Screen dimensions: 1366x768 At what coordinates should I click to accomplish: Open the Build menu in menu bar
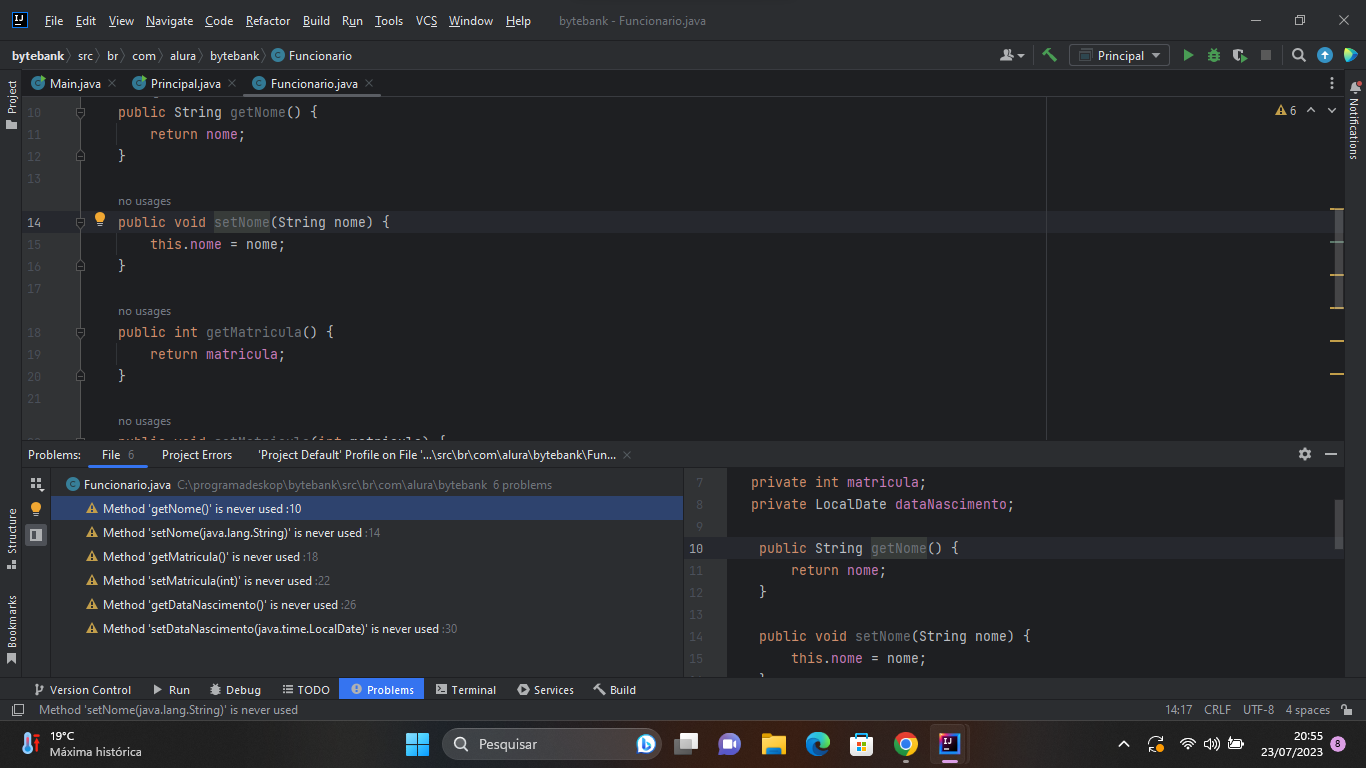[x=316, y=21]
